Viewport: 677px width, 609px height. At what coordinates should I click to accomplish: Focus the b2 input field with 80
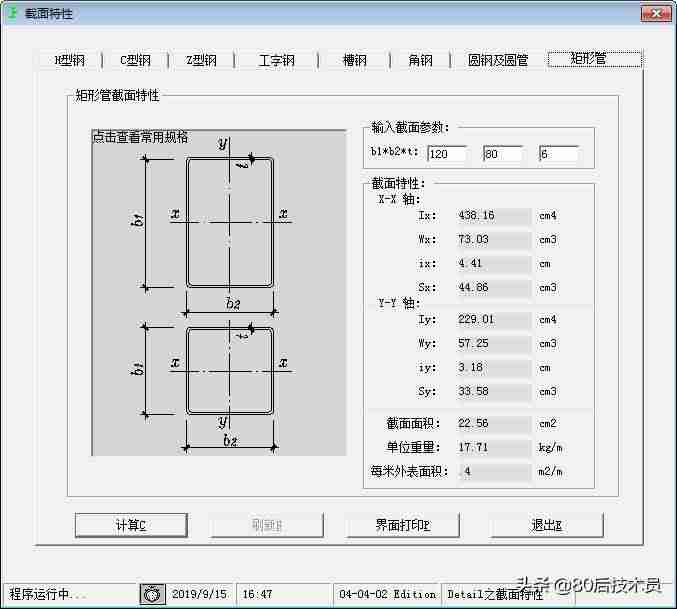(x=503, y=154)
